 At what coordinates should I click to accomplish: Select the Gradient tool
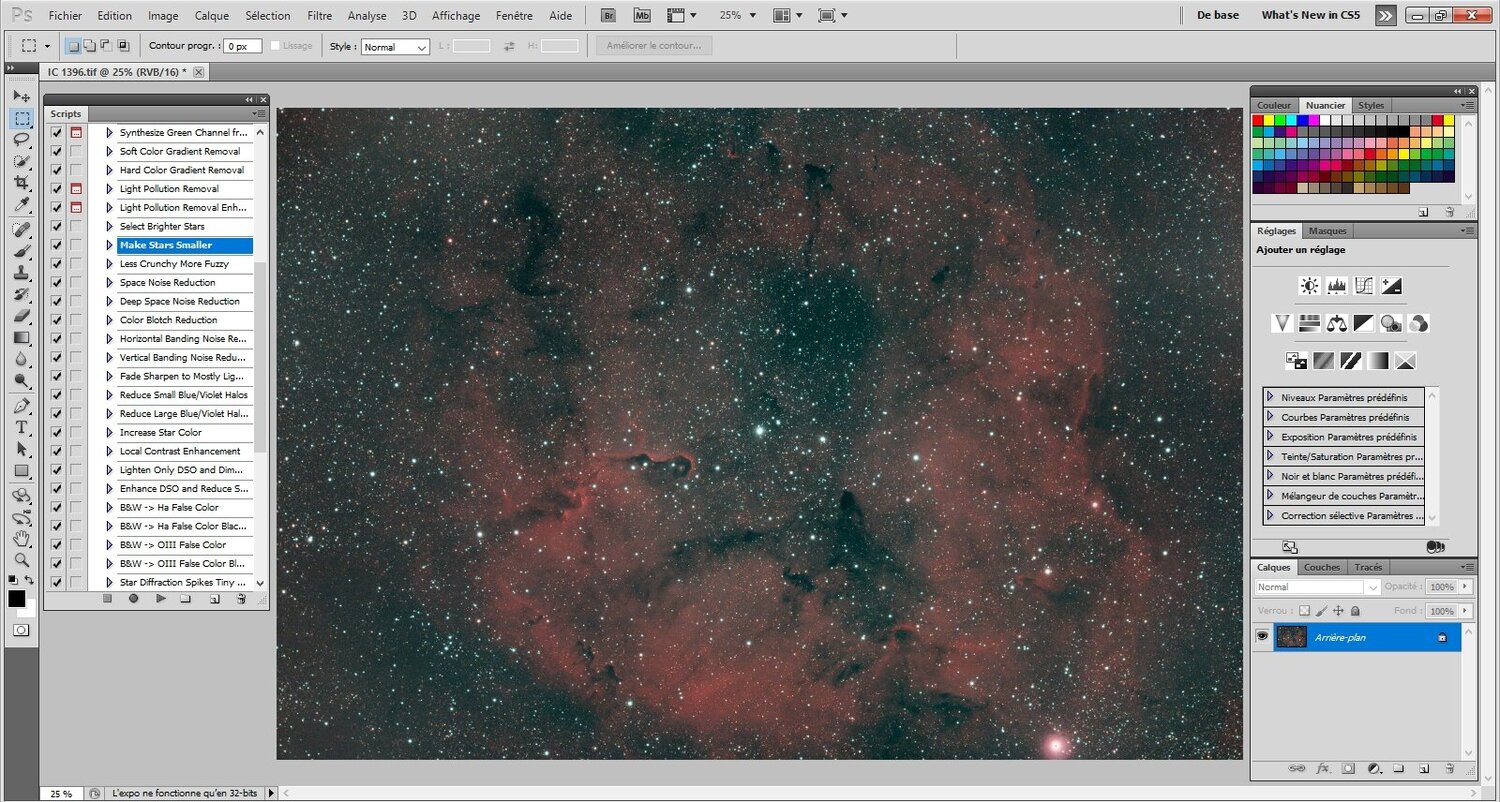click(x=21, y=338)
